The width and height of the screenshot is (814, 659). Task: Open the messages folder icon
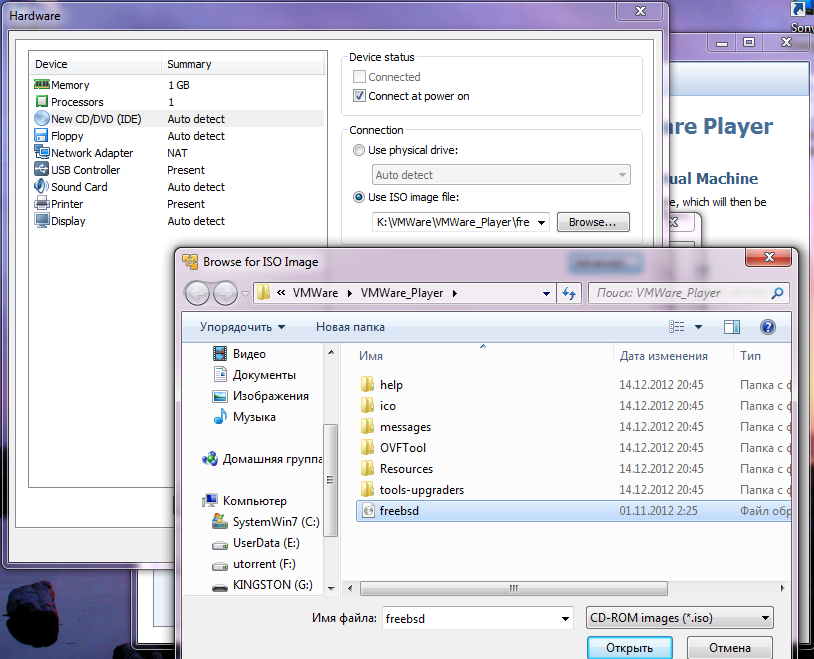pos(367,426)
